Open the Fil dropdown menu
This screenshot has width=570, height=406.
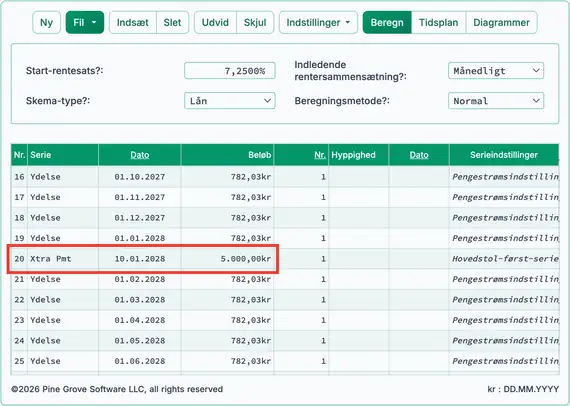coord(85,23)
